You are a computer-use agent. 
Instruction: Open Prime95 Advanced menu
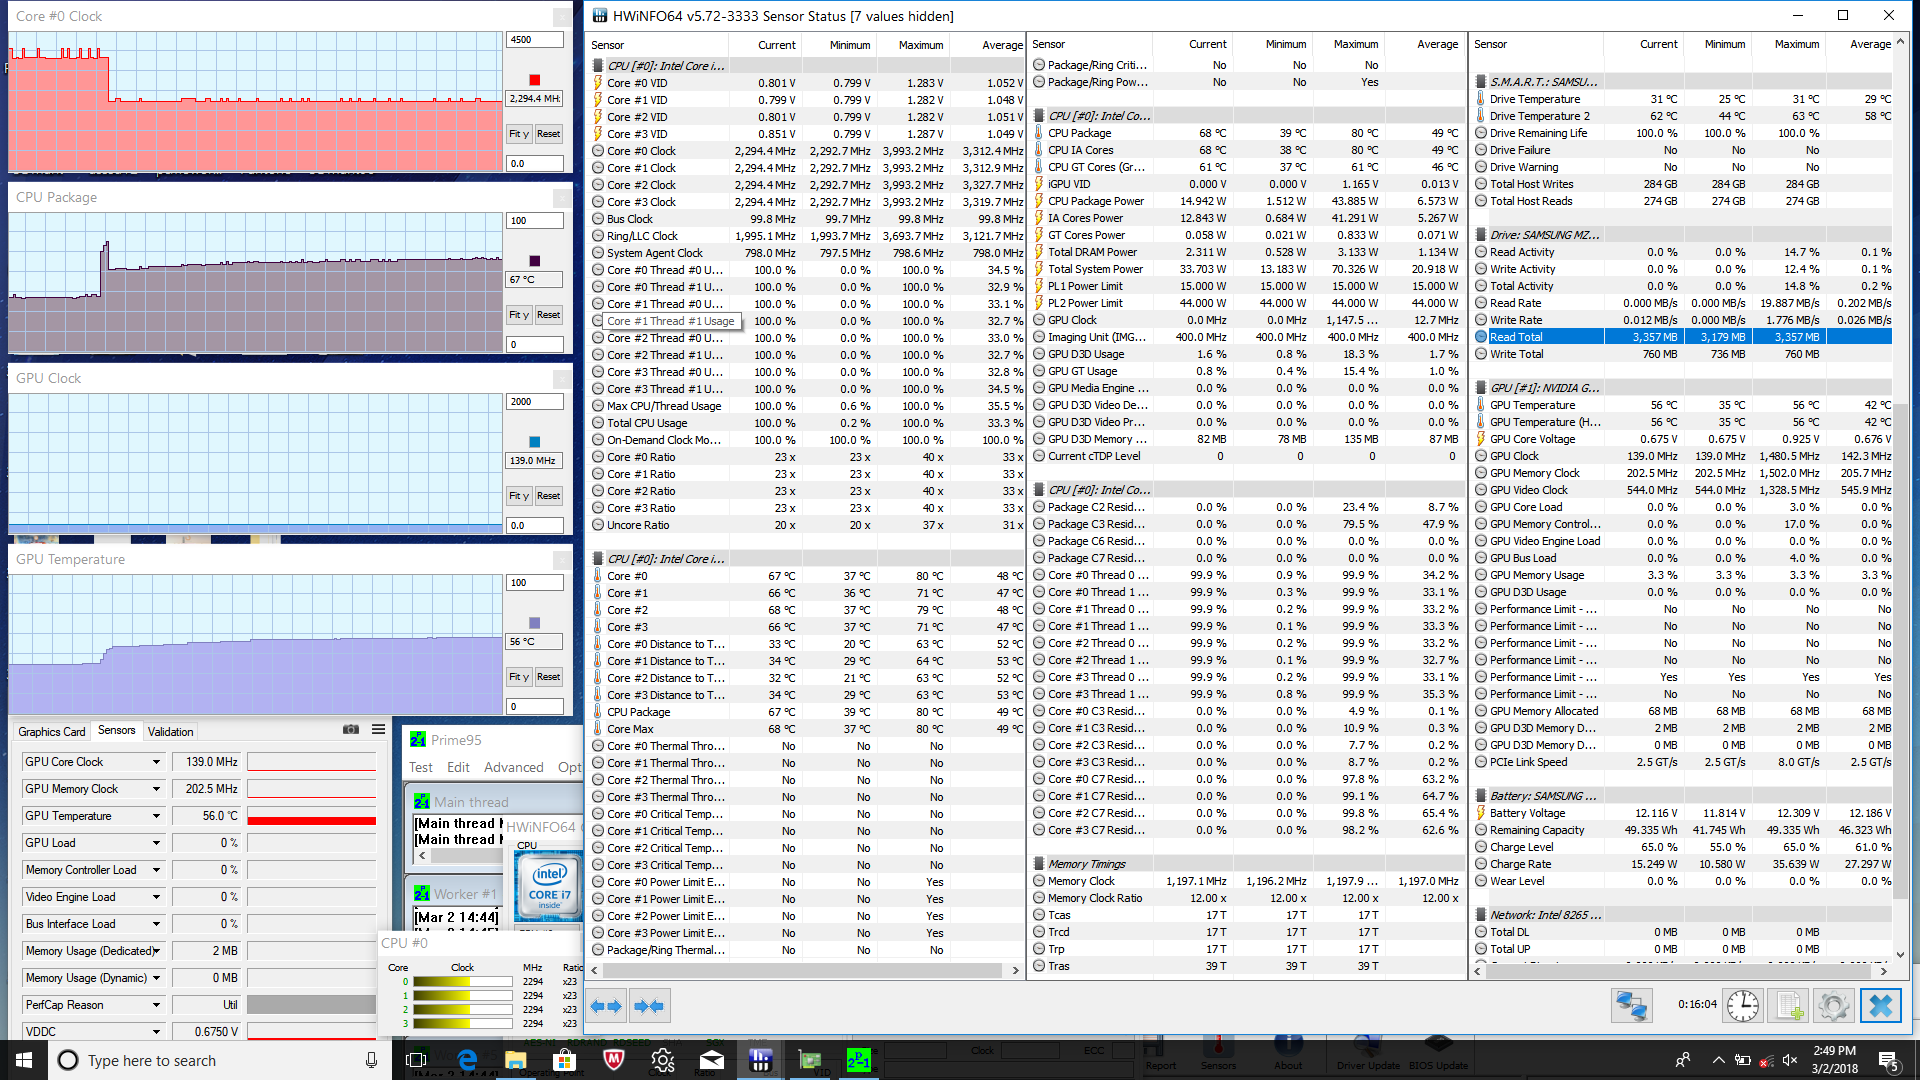(514, 767)
